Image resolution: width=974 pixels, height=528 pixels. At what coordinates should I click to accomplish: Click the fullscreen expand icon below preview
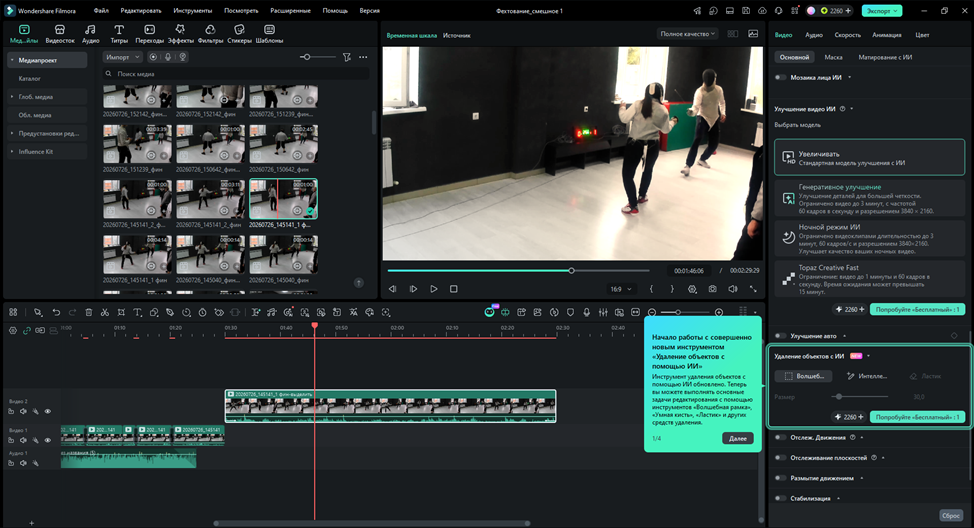coord(753,289)
